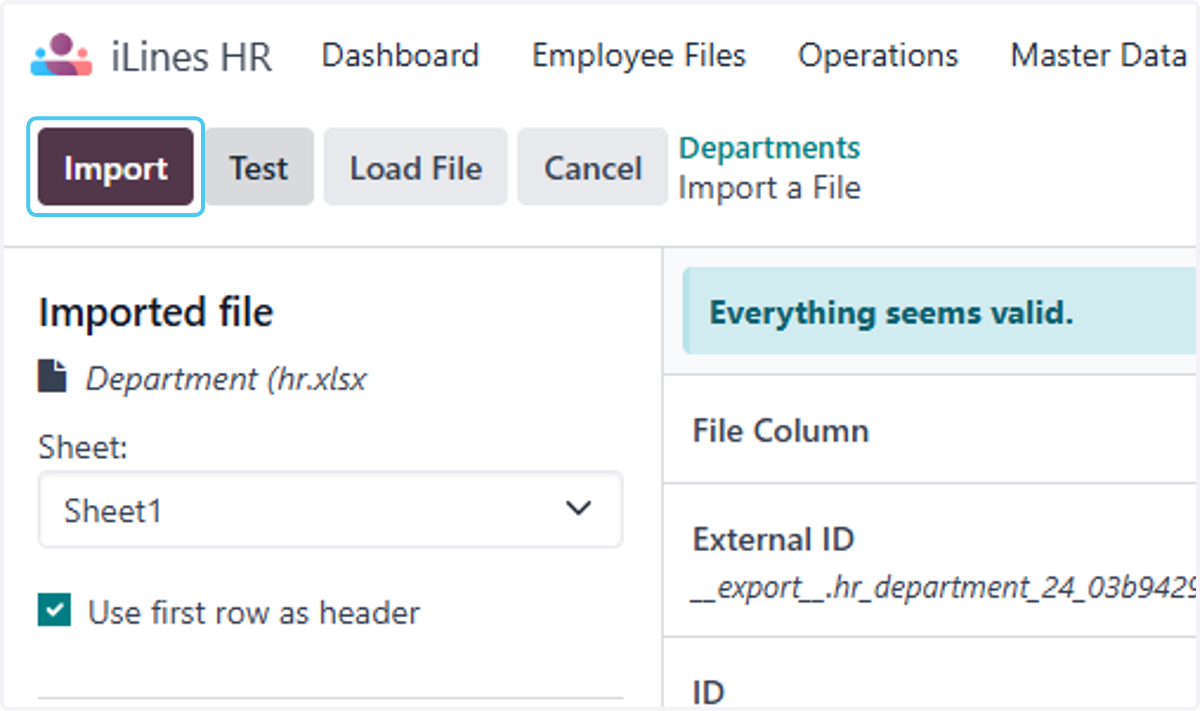
Task: Click the Import button
Action: pyautogui.click(x=115, y=167)
